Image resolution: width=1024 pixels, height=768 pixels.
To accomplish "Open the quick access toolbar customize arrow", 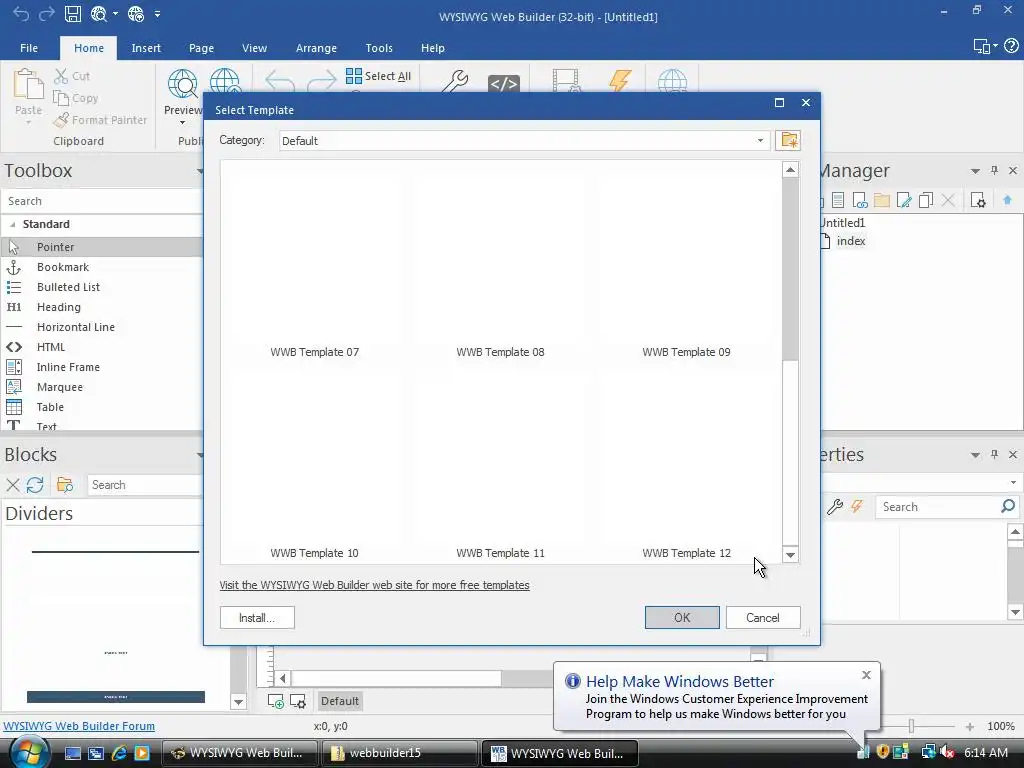I will tap(157, 14).
